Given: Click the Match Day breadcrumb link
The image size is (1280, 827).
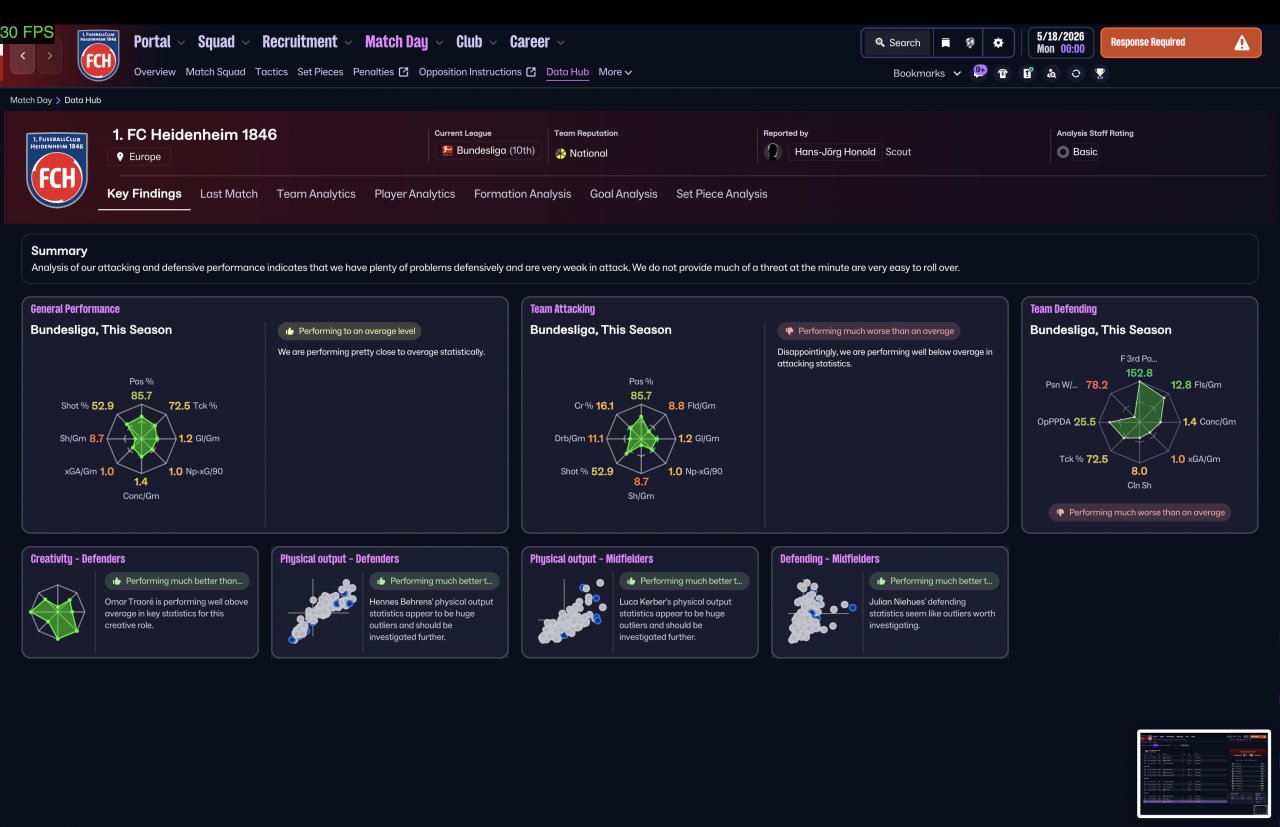Looking at the screenshot, I should click(x=31, y=100).
